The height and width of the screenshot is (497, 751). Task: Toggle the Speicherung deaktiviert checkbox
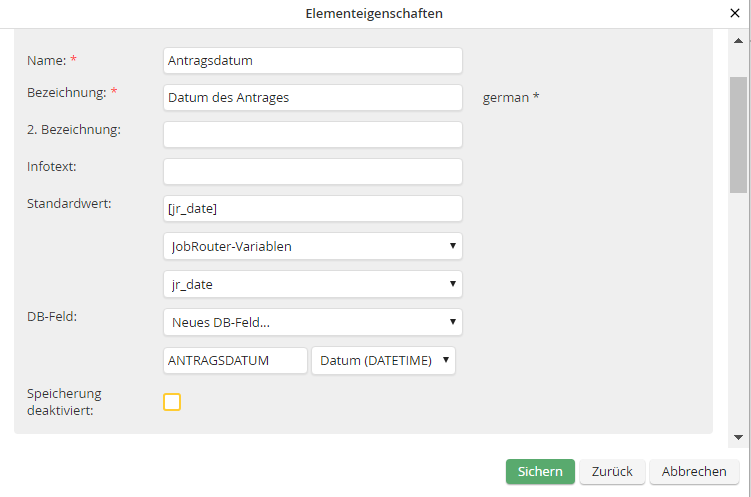point(172,402)
